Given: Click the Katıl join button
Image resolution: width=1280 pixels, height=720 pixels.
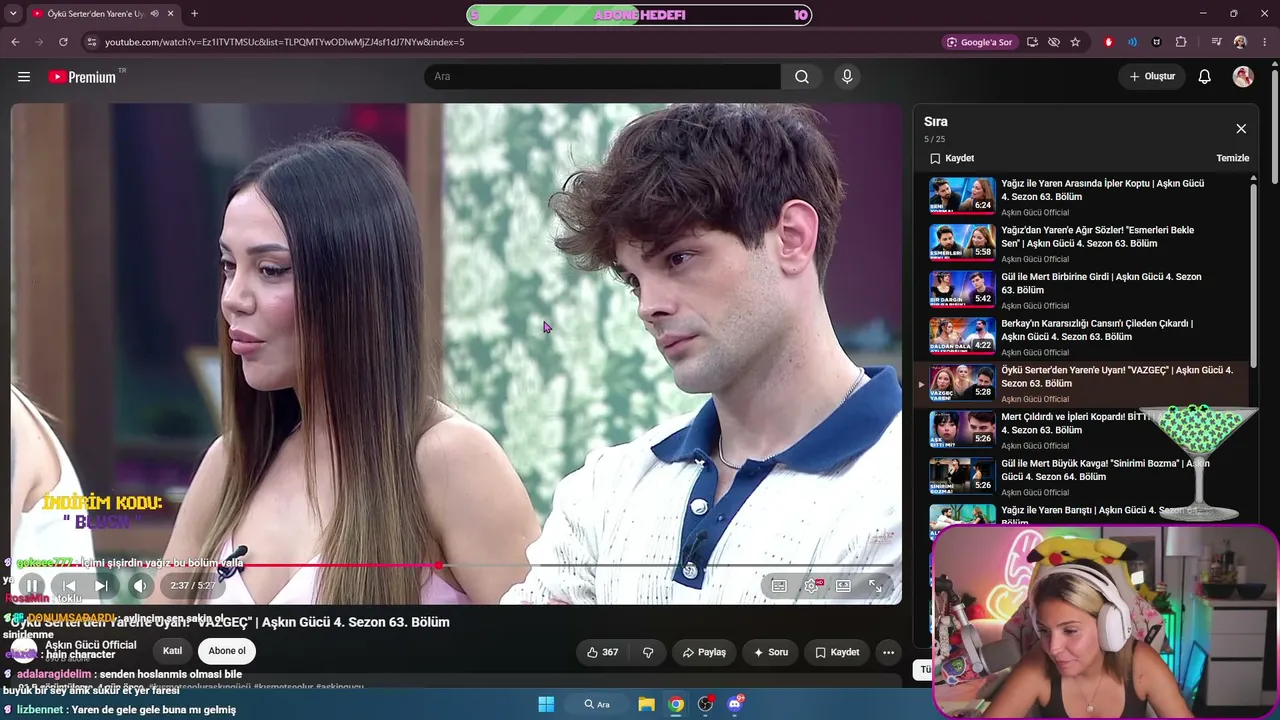Looking at the screenshot, I should tap(173, 651).
